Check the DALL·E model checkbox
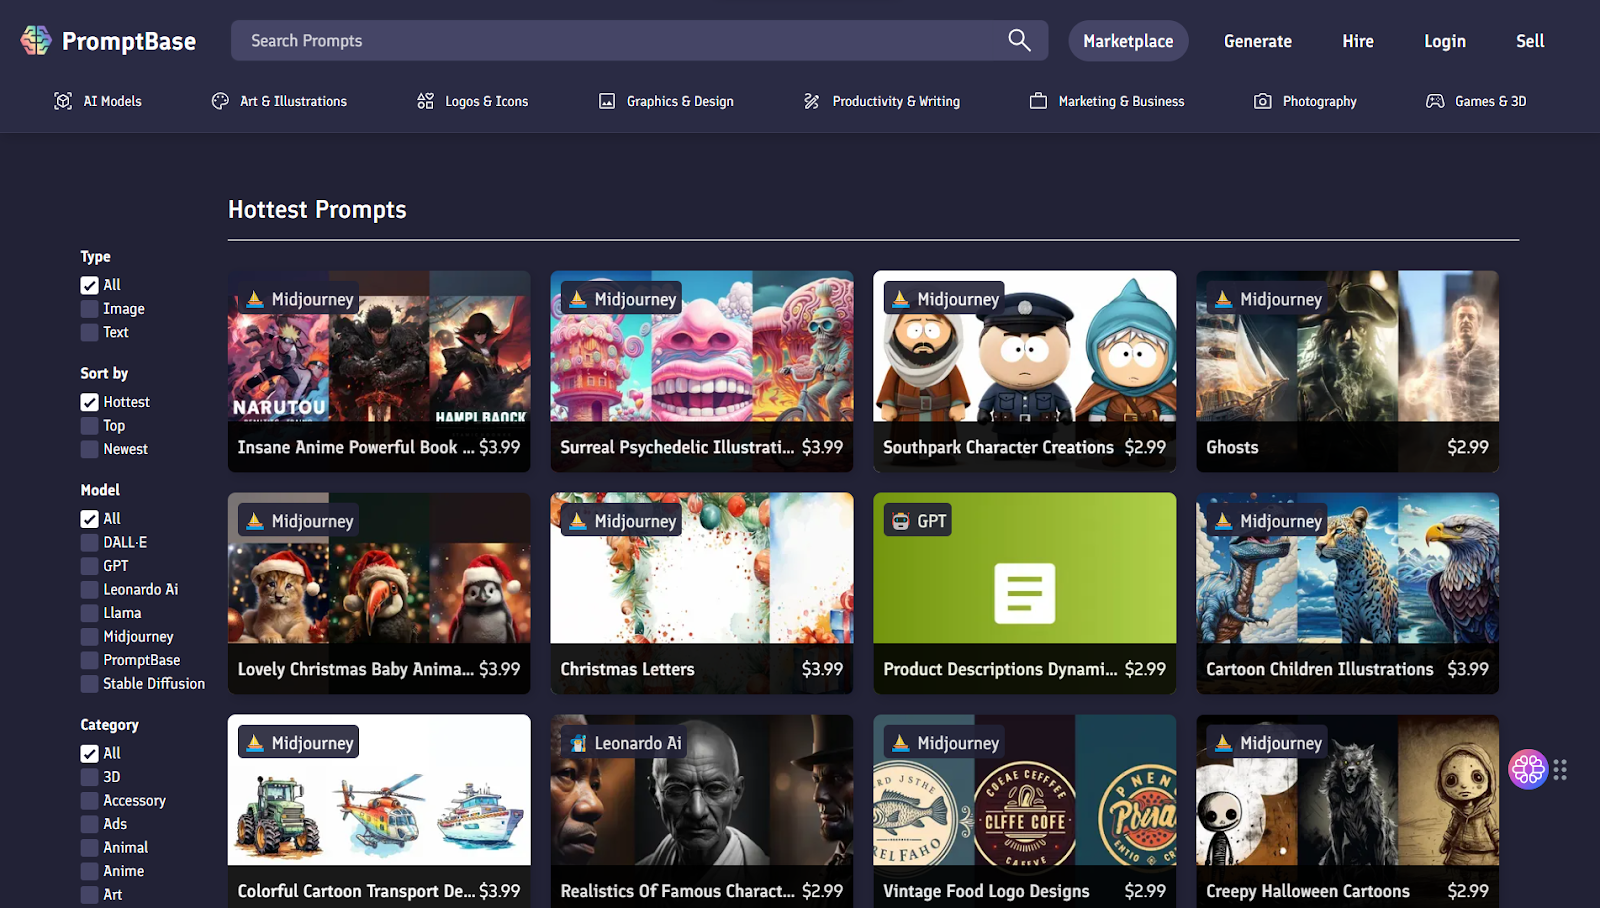The width and height of the screenshot is (1600, 908). 90,543
